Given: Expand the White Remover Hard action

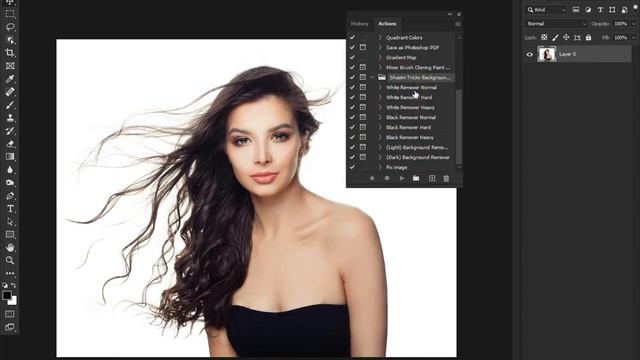Looking at the screenshot, I should 380,97.
